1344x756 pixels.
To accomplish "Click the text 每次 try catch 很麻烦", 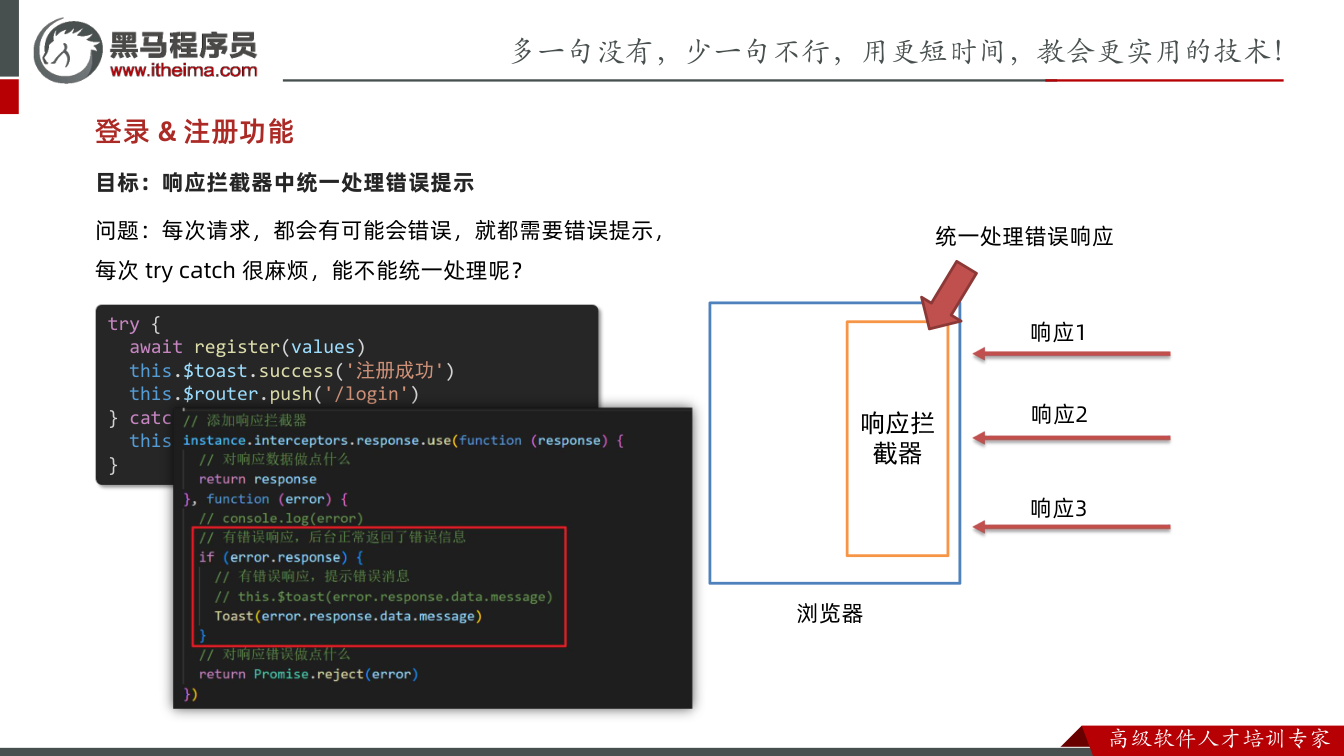I will (x=205, y=270).
